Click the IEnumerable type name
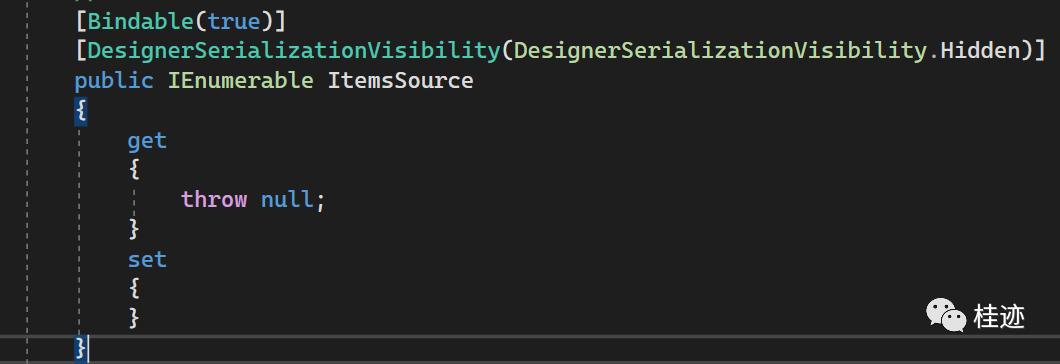This screenshot has height=364, width=1060. pos(241,81)
